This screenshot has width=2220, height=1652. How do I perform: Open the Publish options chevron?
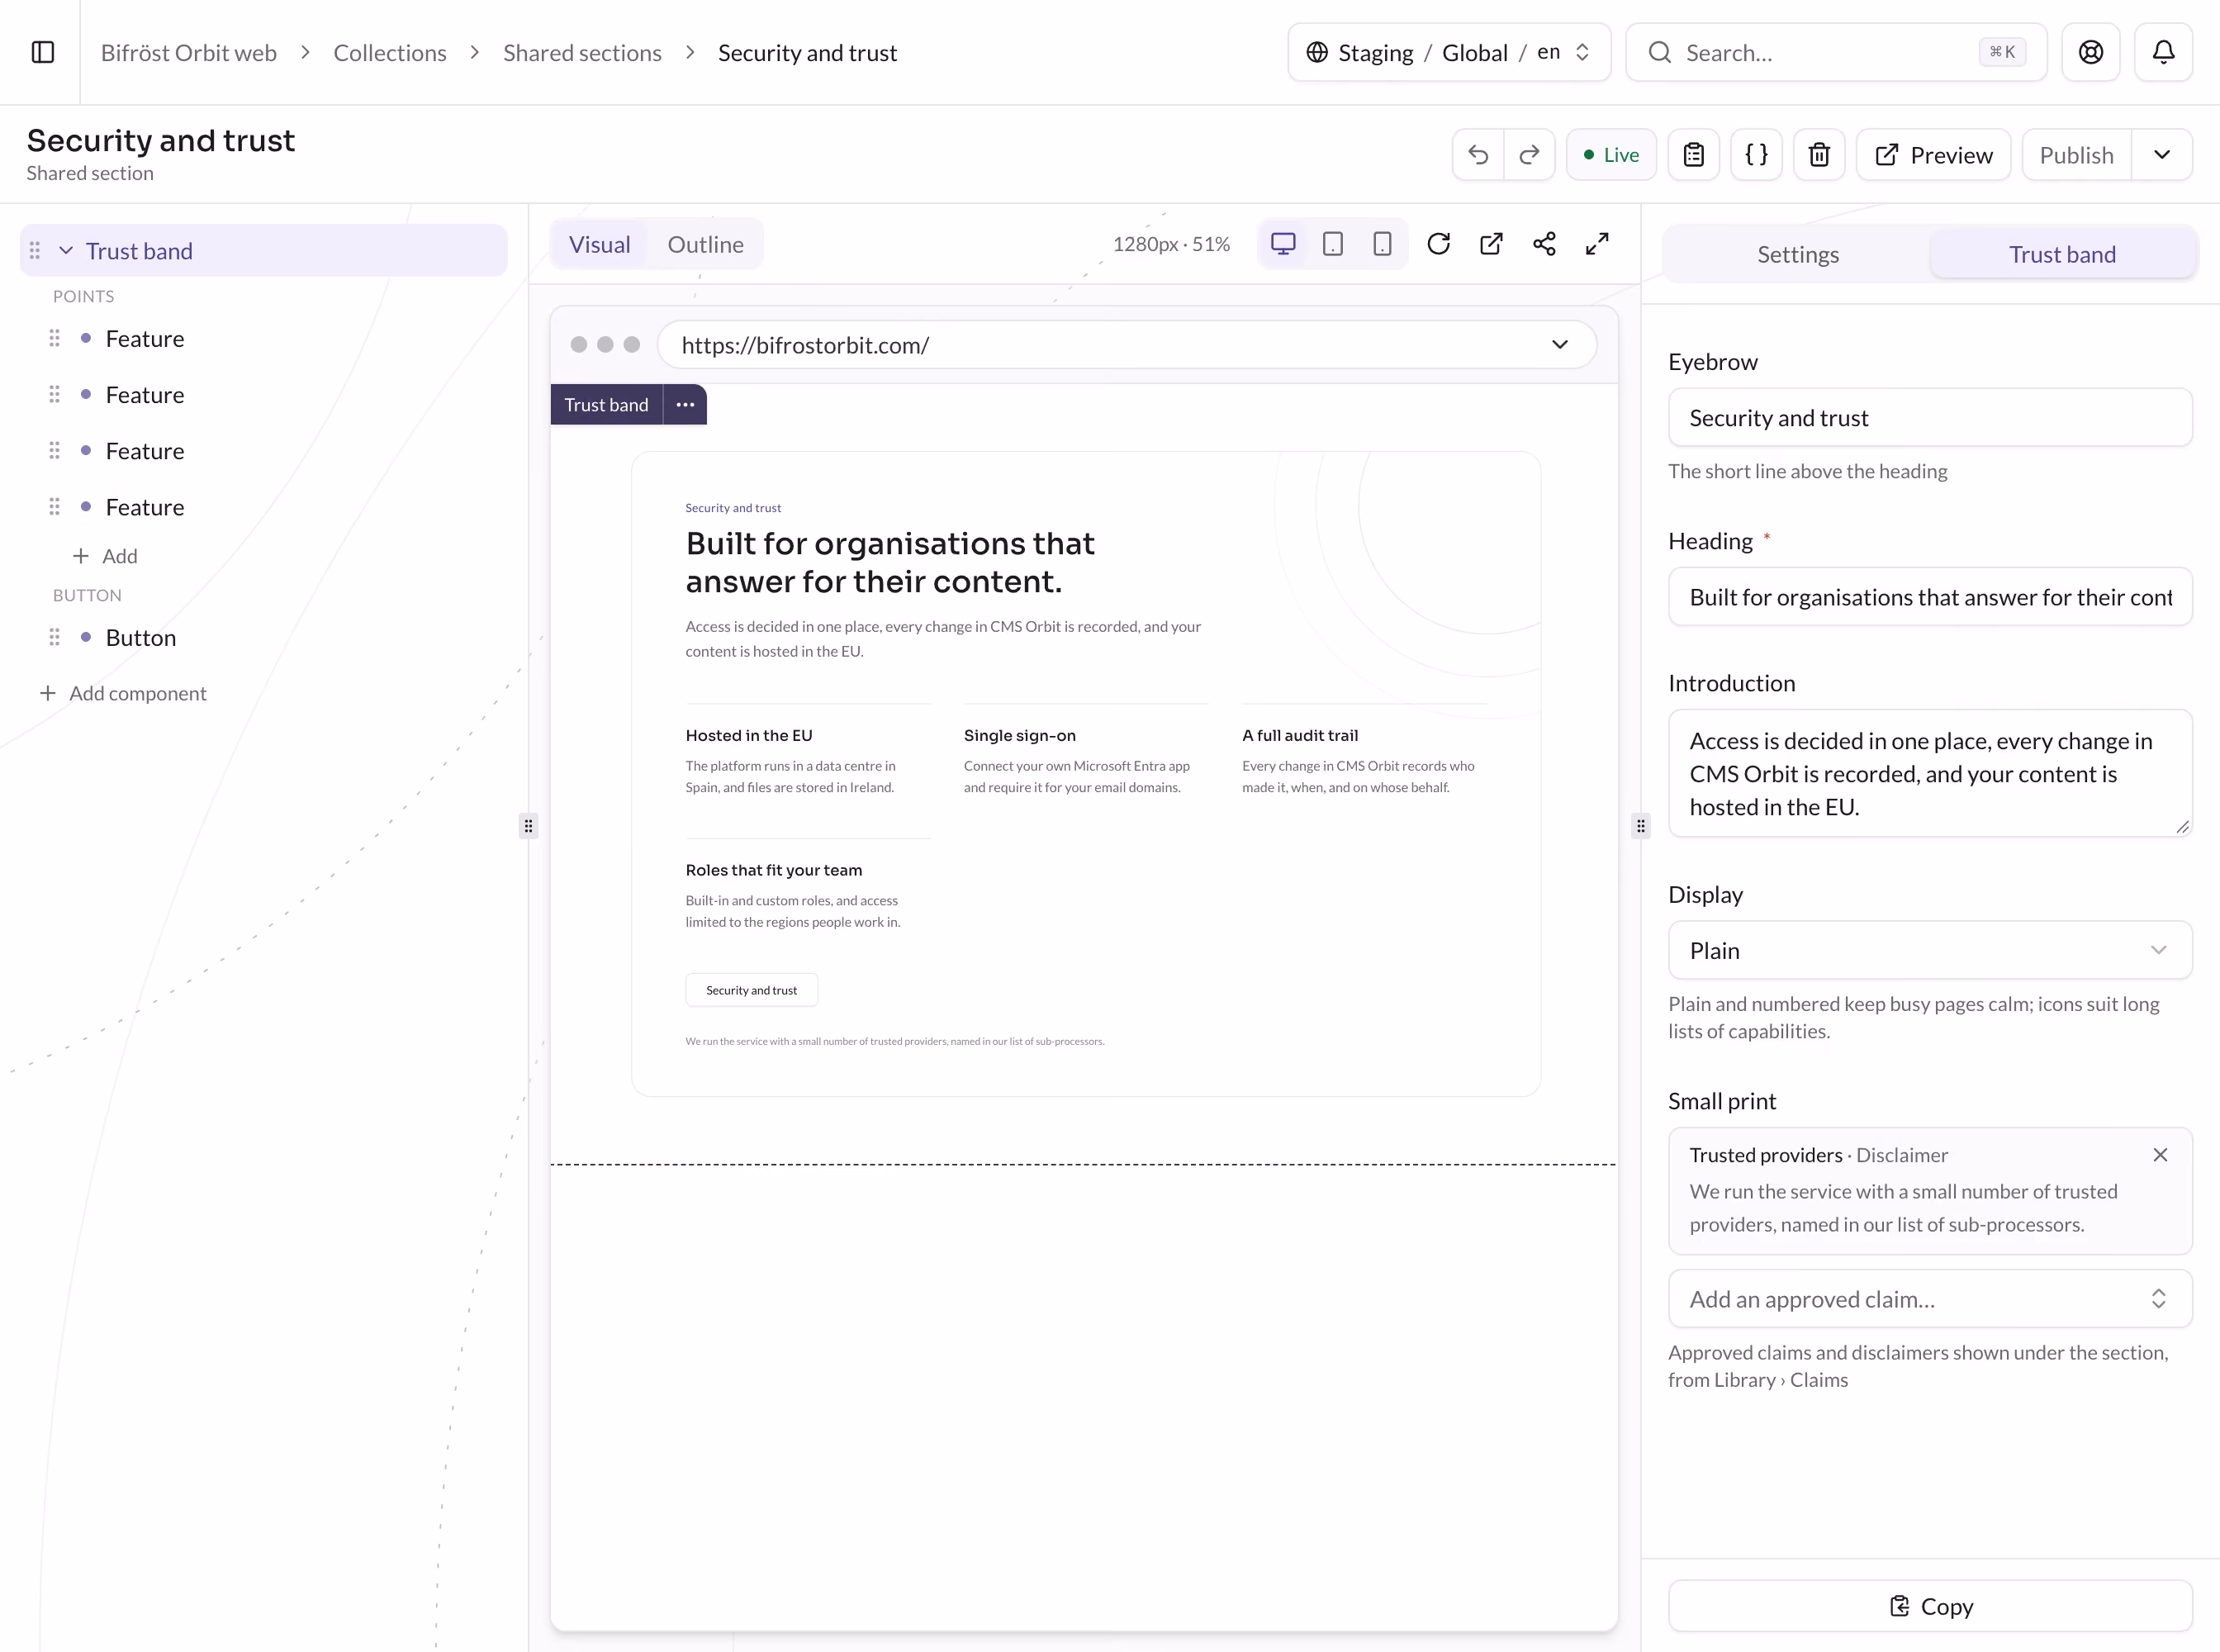coord(2162,155)
